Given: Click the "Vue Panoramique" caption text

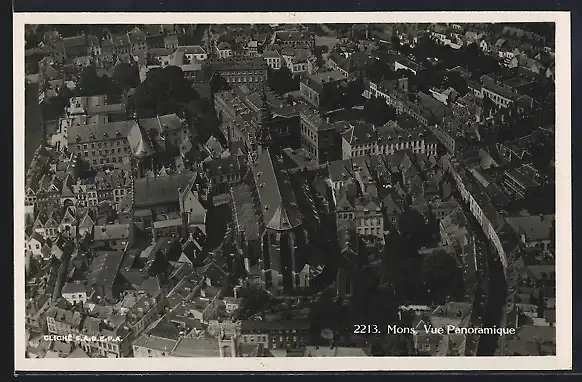Looking at the screenshot, I should point(469,330).
